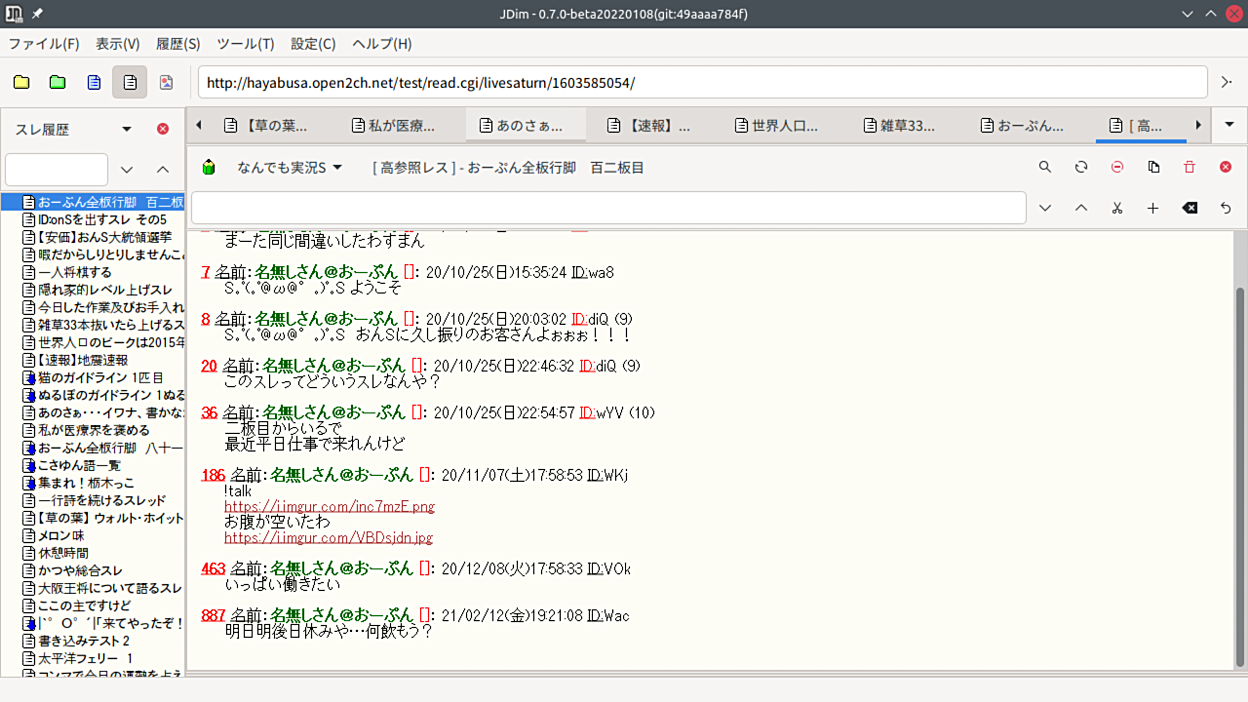This screenshot has width=1248, height=702.
Task: Clear search with the backspace icon
Action: click(1189, 208)
